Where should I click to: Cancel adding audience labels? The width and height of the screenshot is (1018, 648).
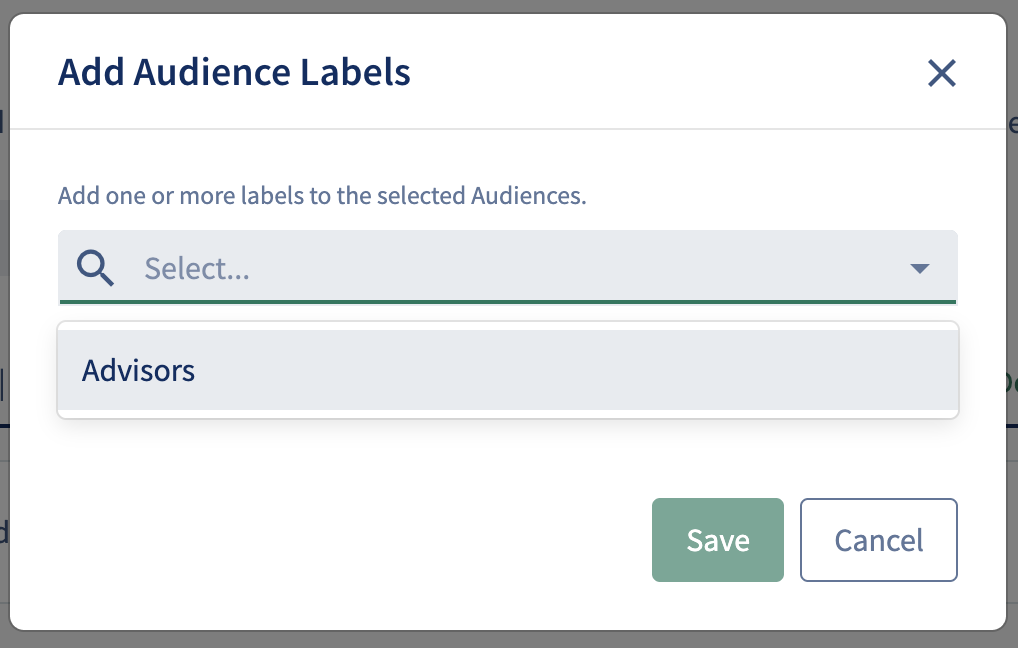coord(878,540)
